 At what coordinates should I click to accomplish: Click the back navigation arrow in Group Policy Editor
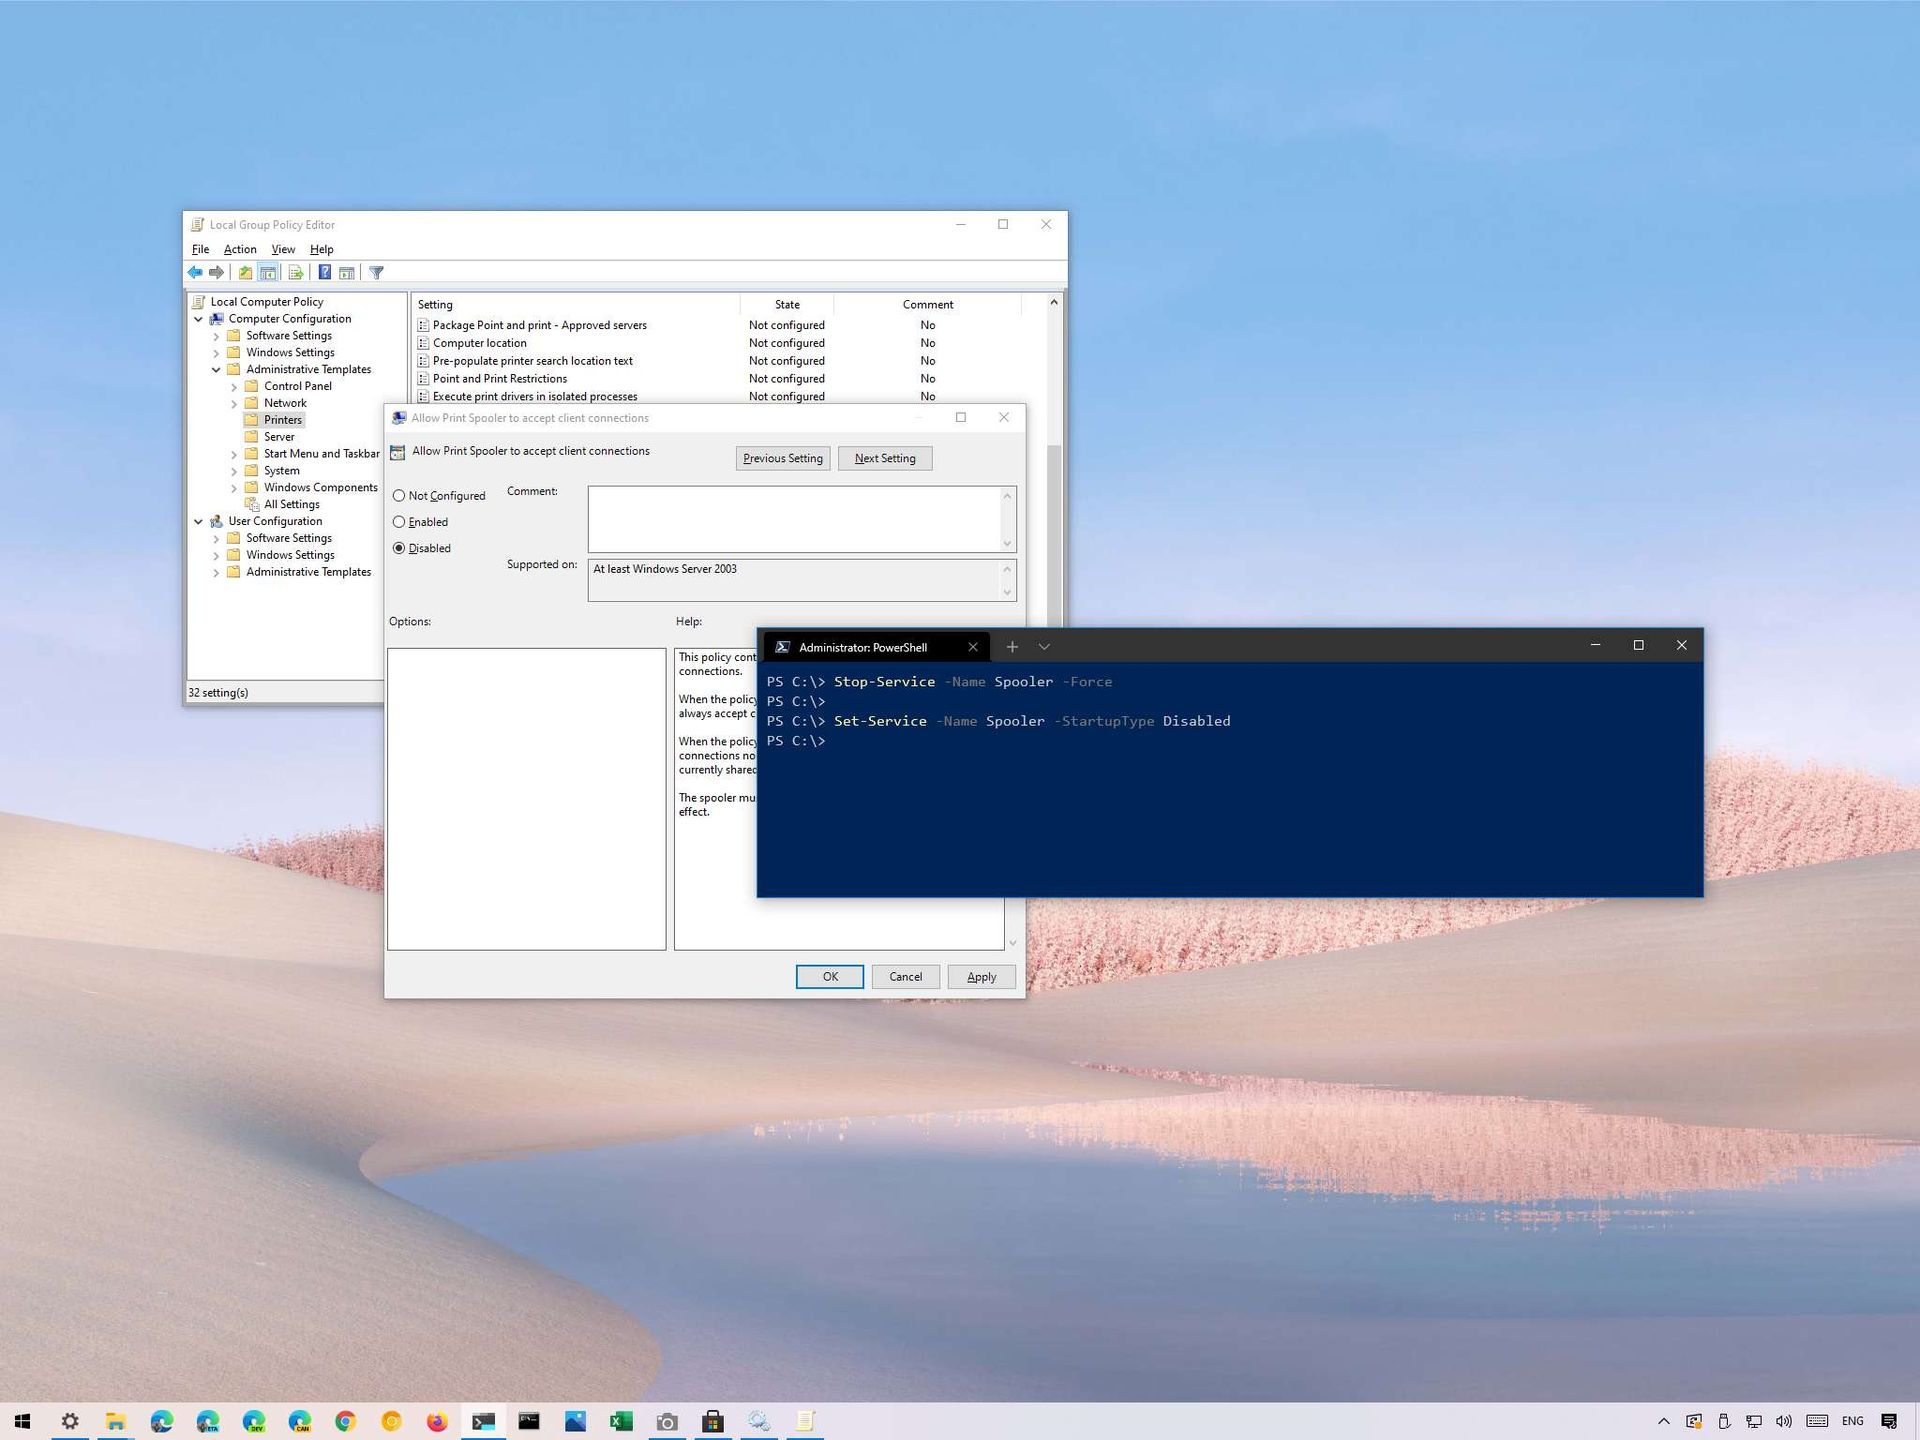195,272
